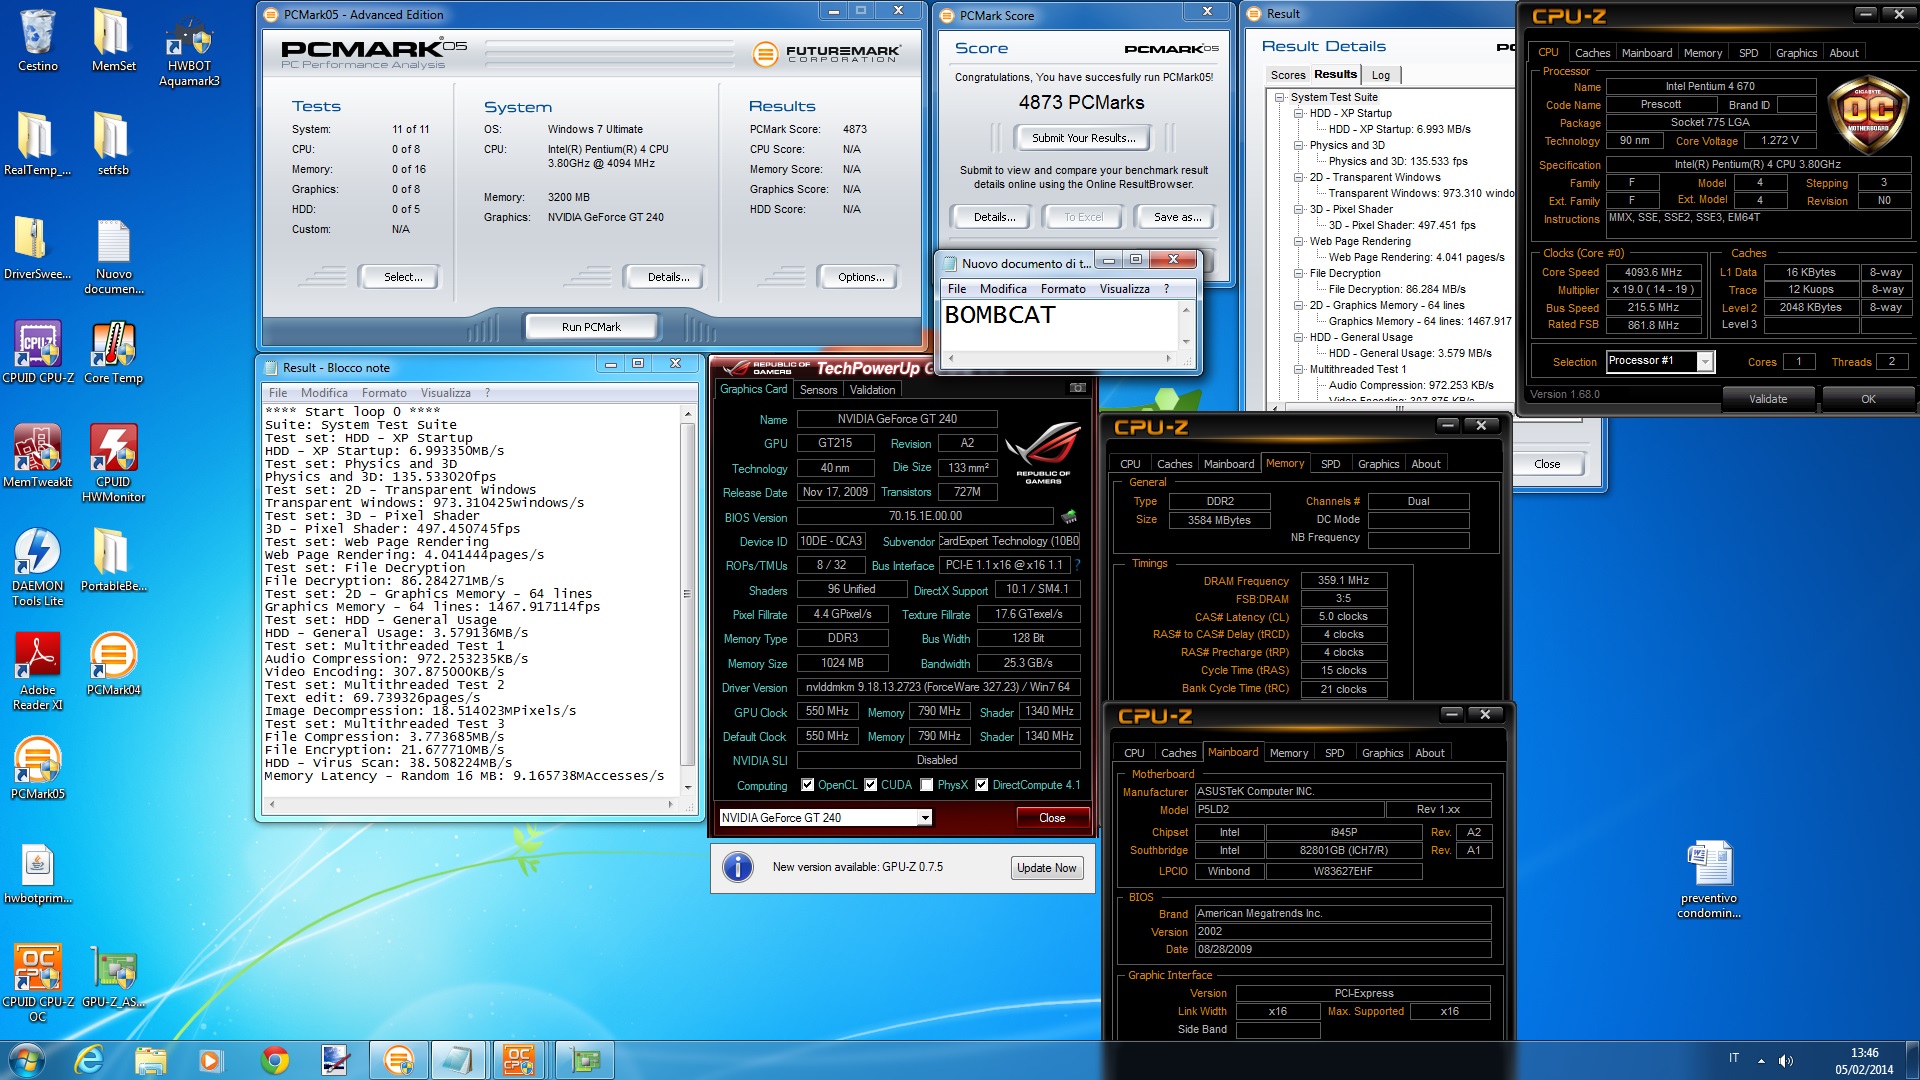Collapse the 2D - Transparent Windows node

click(x=1299, y=177)
